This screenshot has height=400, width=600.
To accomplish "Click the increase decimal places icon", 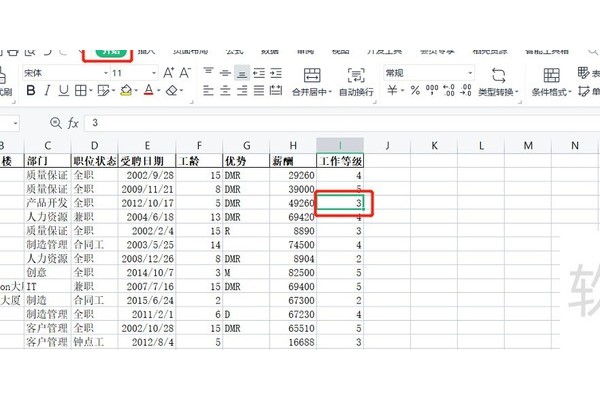I will pyautogui.click(x=449, y=91).
